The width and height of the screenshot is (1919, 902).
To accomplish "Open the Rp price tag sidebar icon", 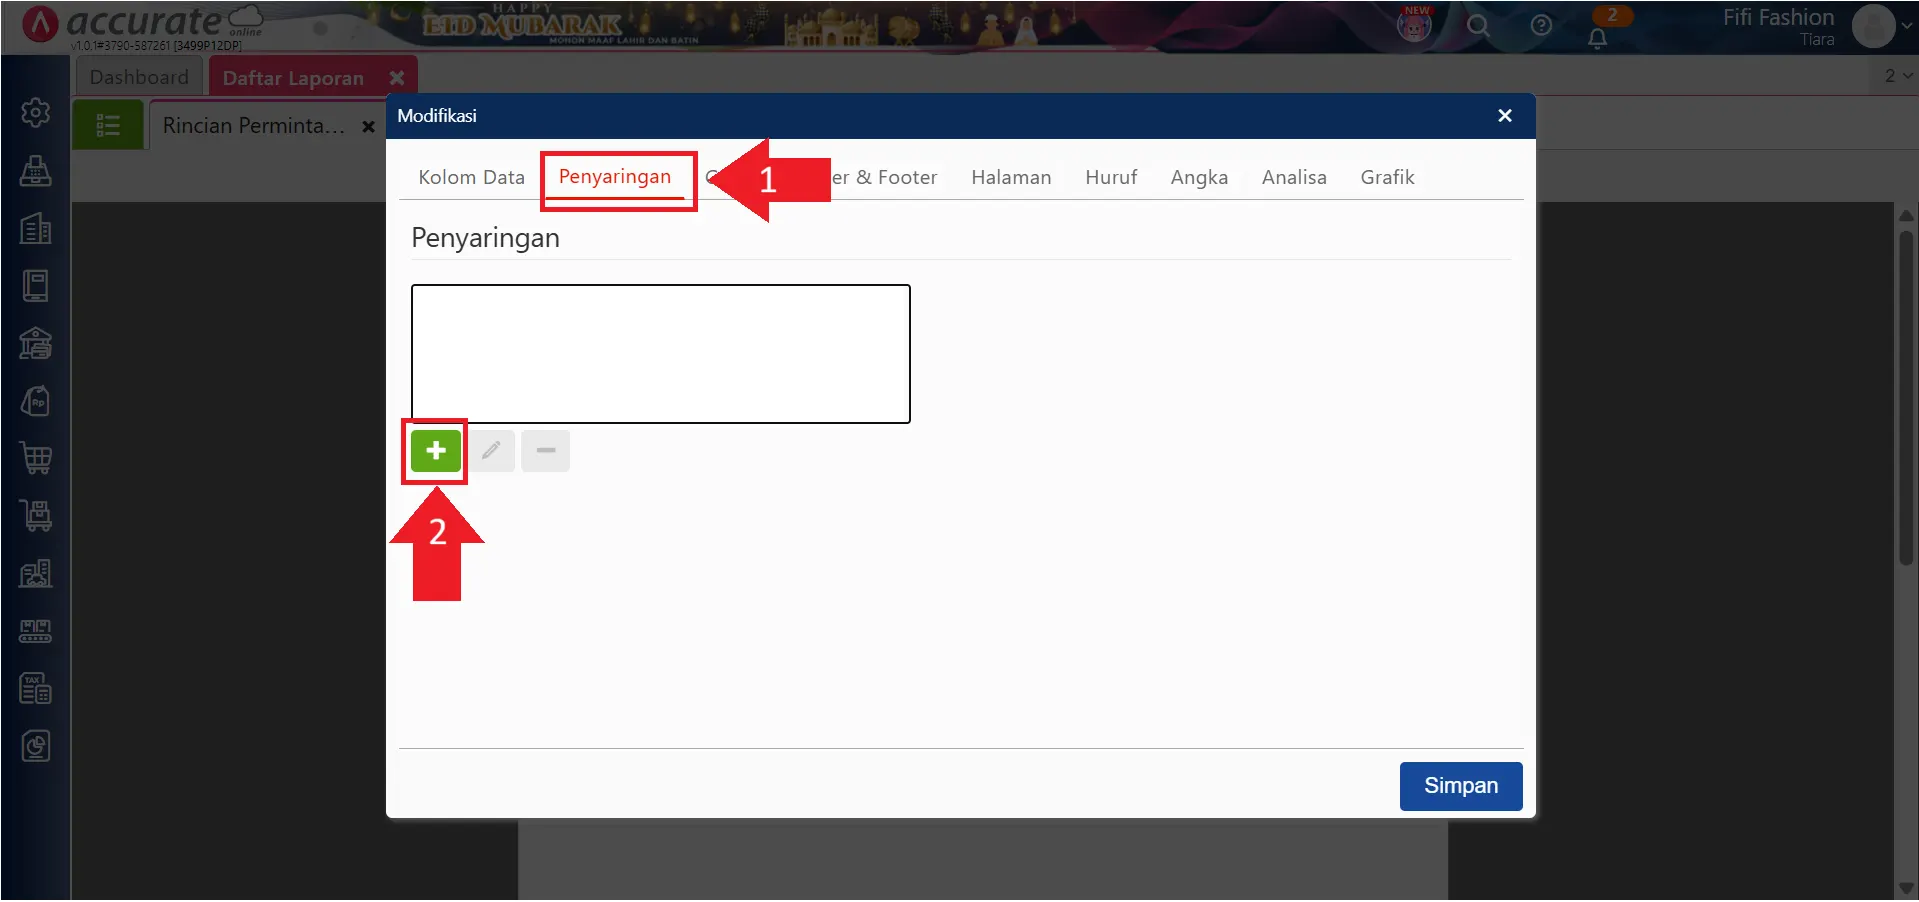I will tap(36, 402).
